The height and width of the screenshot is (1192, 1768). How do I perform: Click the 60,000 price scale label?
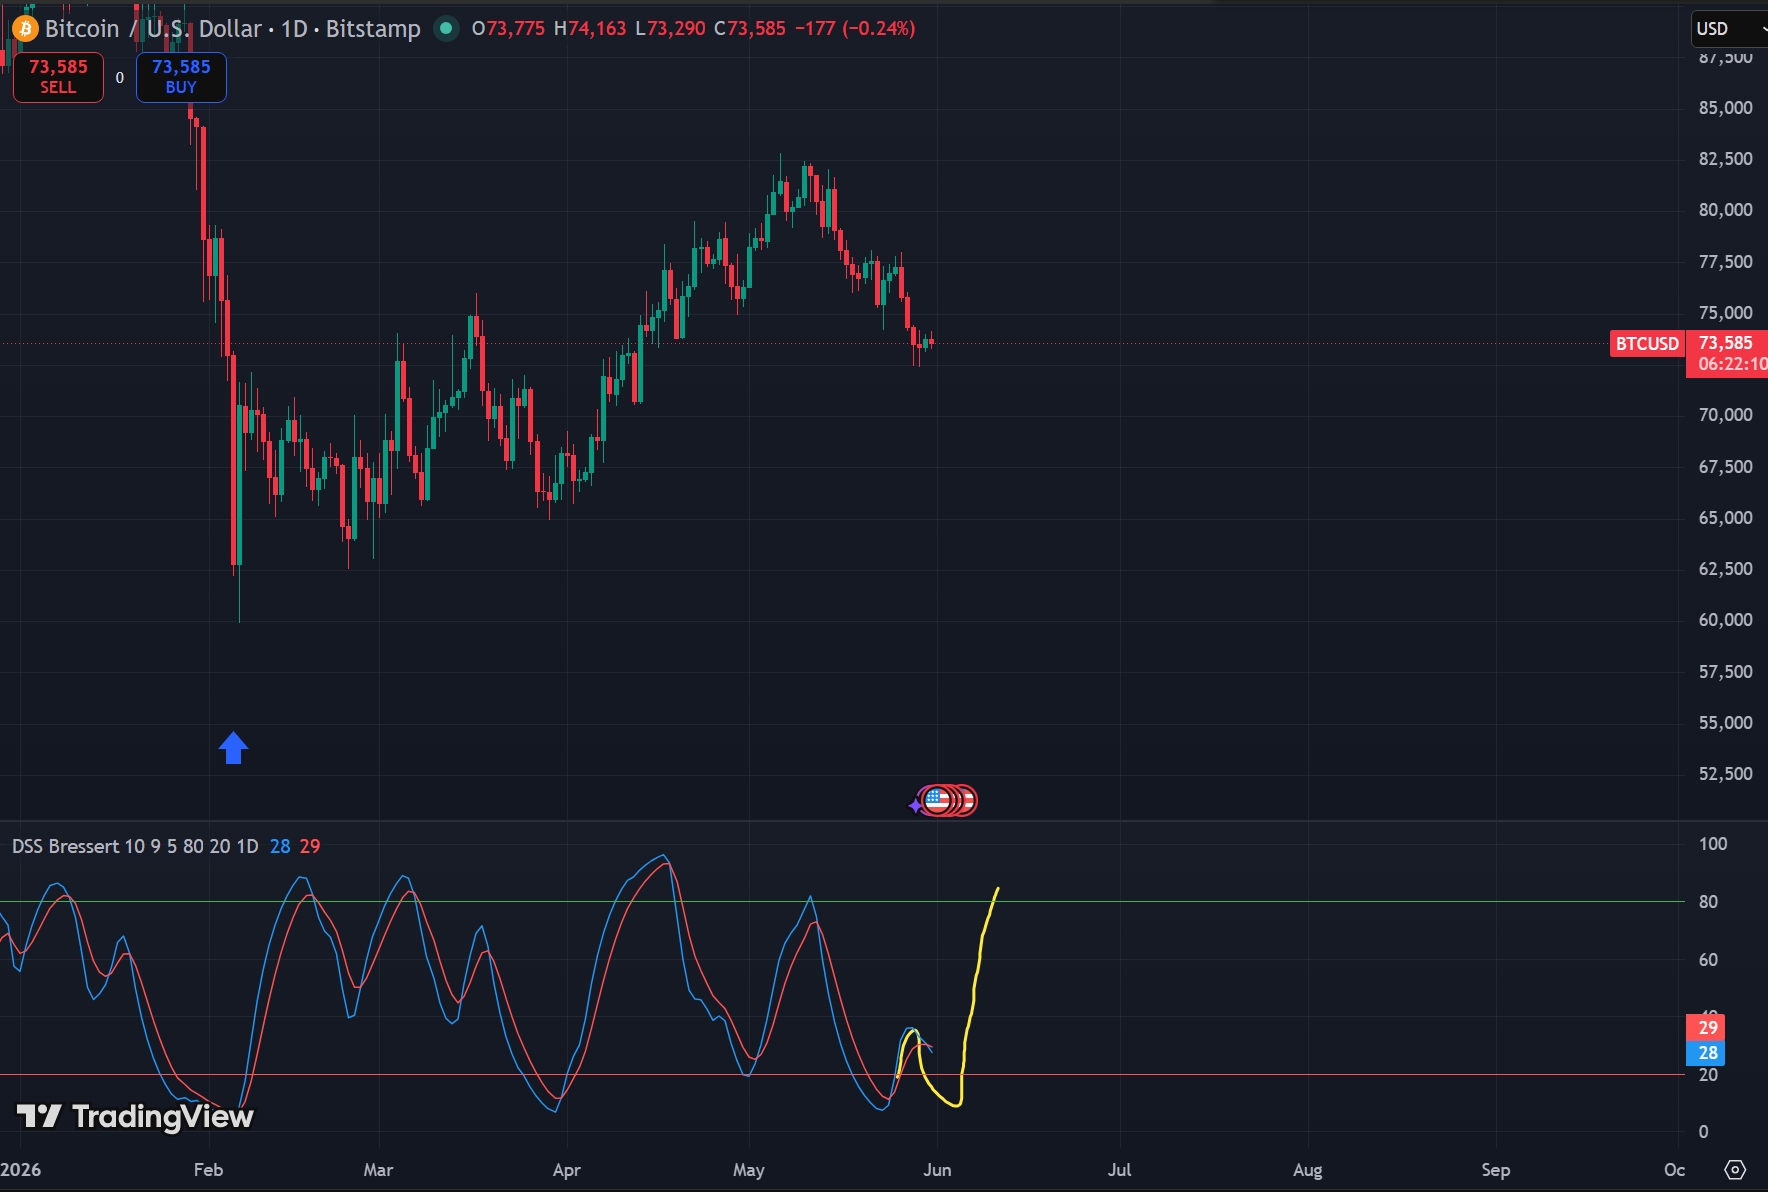1726,620
